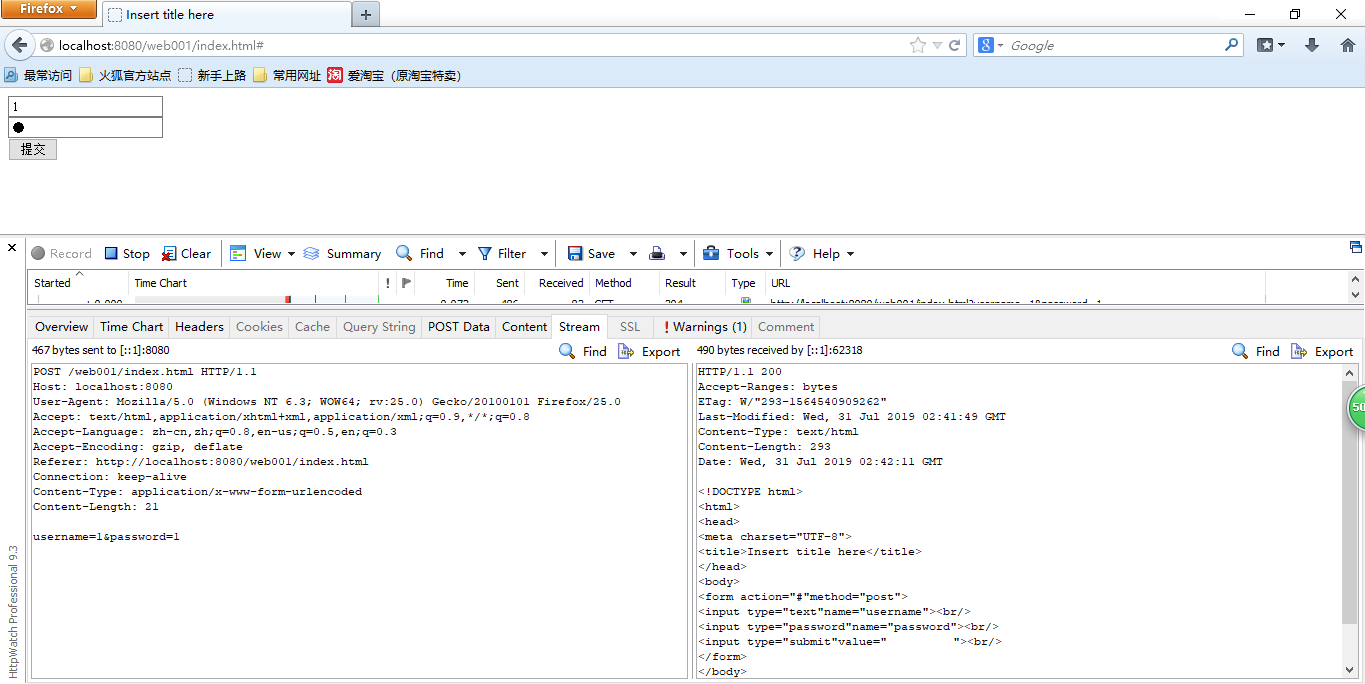This screenshot has width=1365, height=684.
Task: Click Find above the received stream pane
Action: 1256,351
